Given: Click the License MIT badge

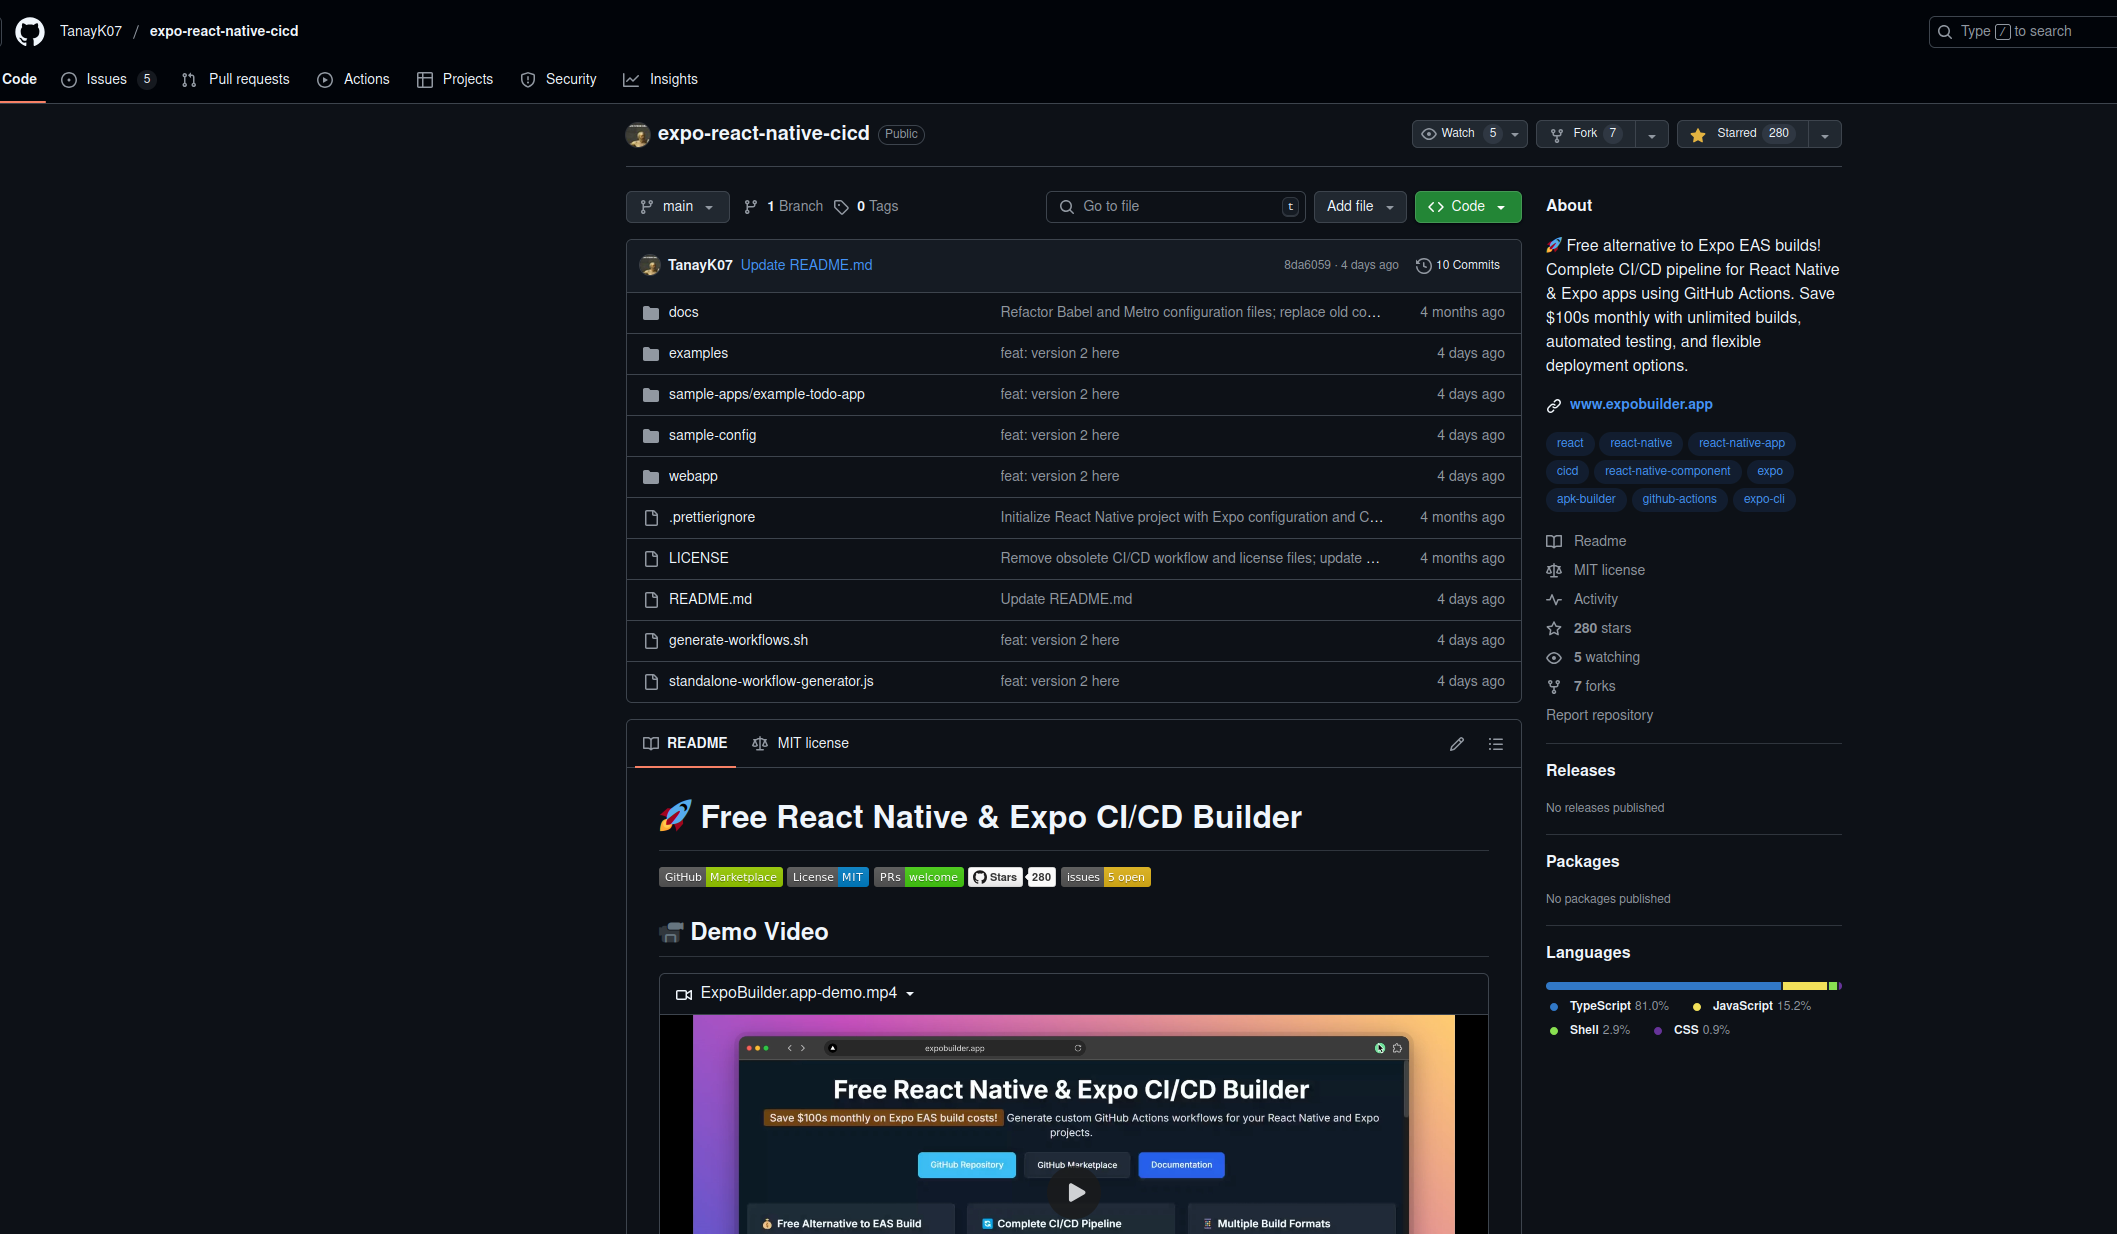Looking at the screenshot, I should [828, 877].
